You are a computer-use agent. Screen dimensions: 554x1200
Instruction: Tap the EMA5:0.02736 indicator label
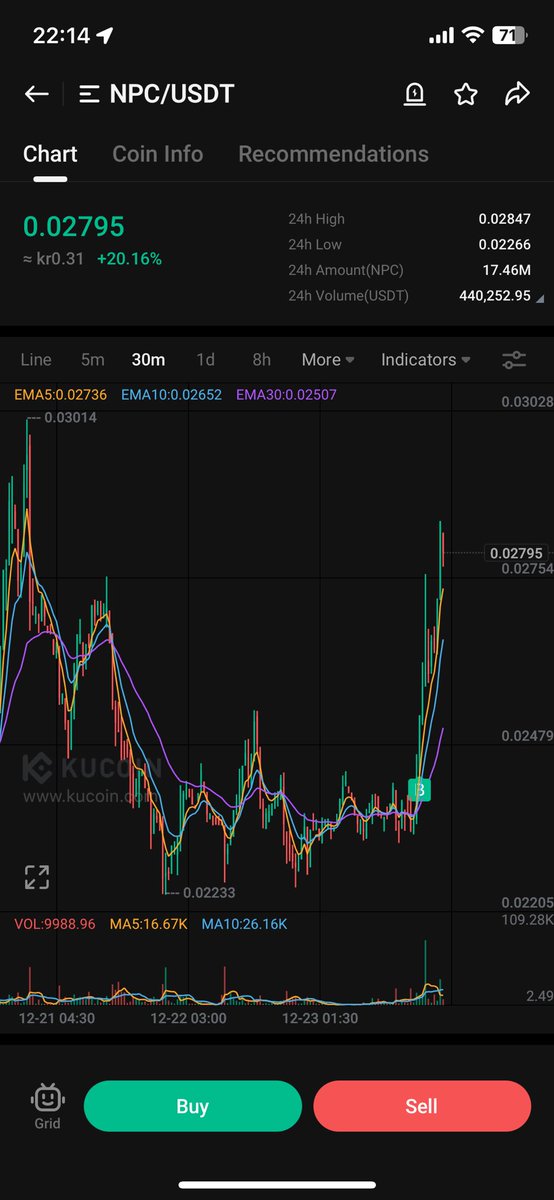click(x=63, y=395)
